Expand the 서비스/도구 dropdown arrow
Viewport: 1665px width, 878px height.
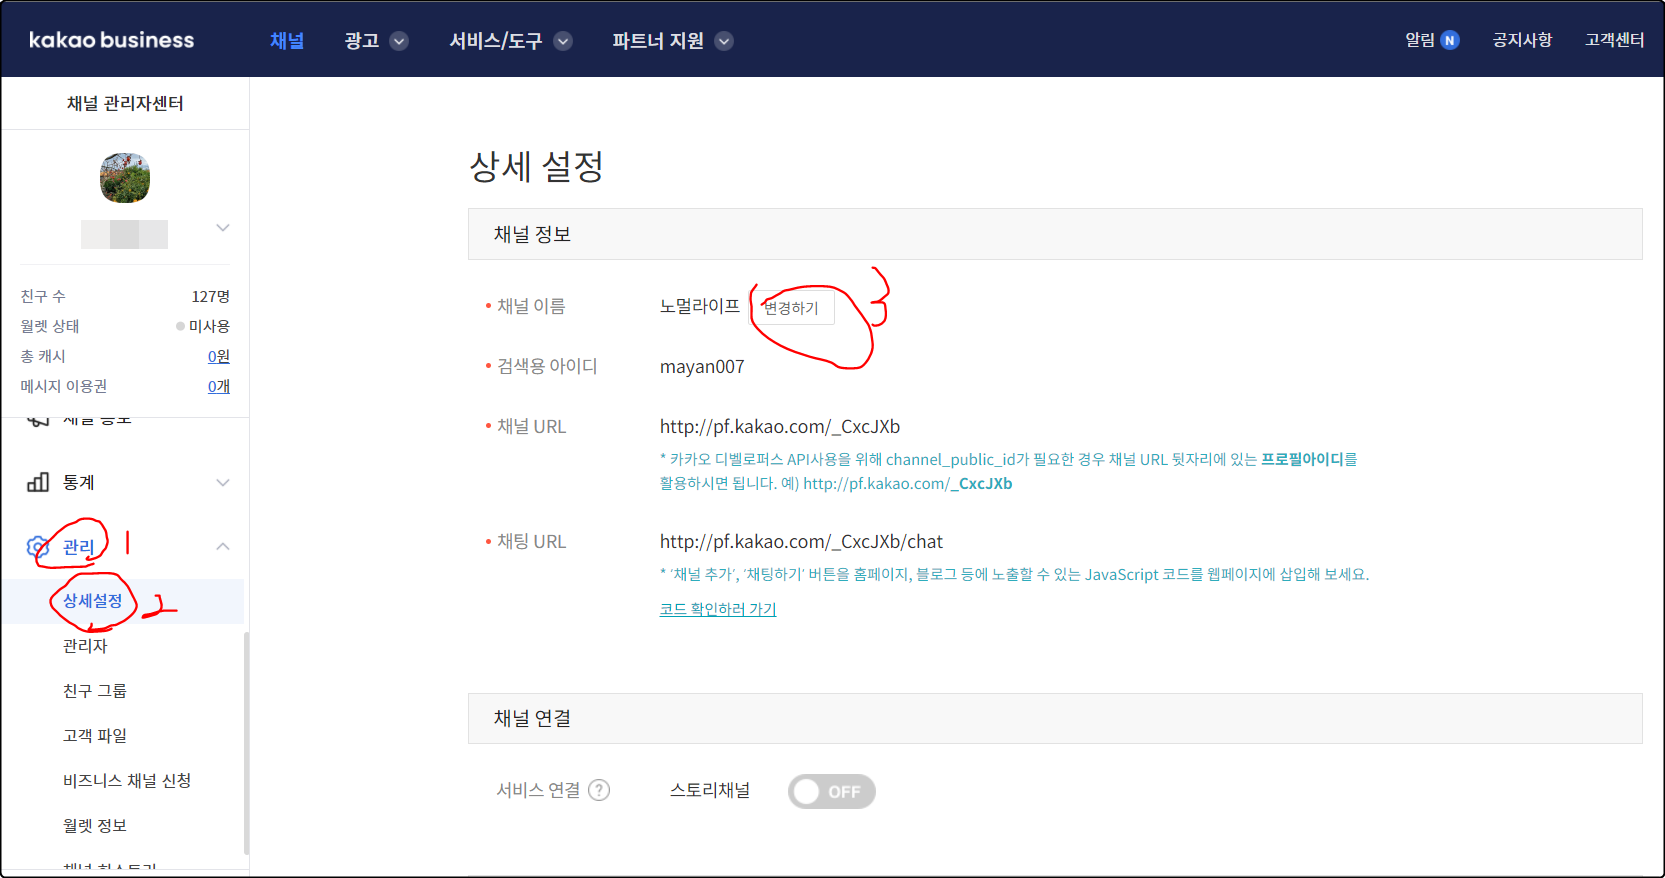pyautogui.click(x=563, y=41)
